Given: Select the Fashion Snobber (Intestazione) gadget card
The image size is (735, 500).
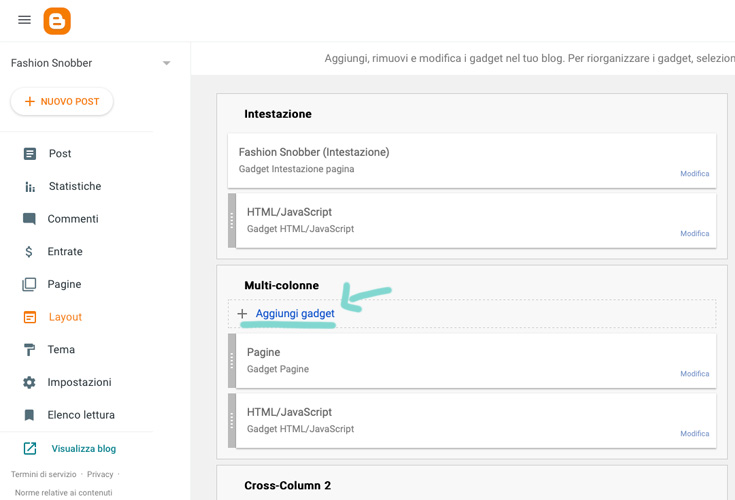Looking at the screenshot, I should tap(472, 161).
